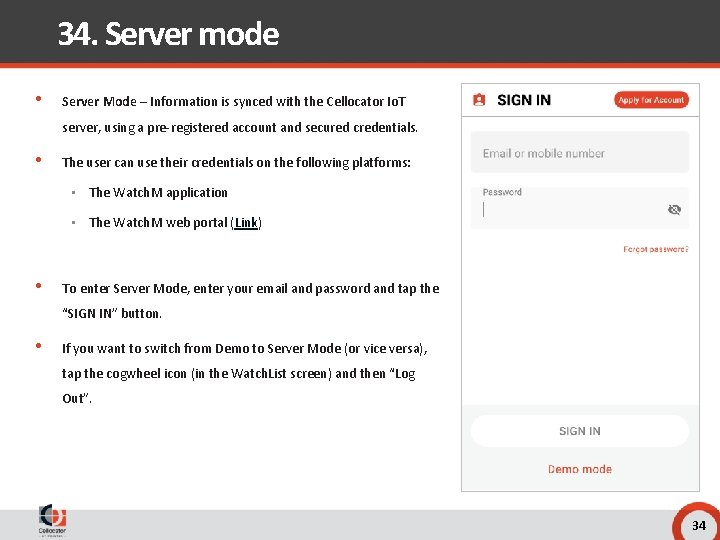Click the bullet text starting 'To enter Server Mode'
The image size is (720, 540).
click(x=251, y=301)
